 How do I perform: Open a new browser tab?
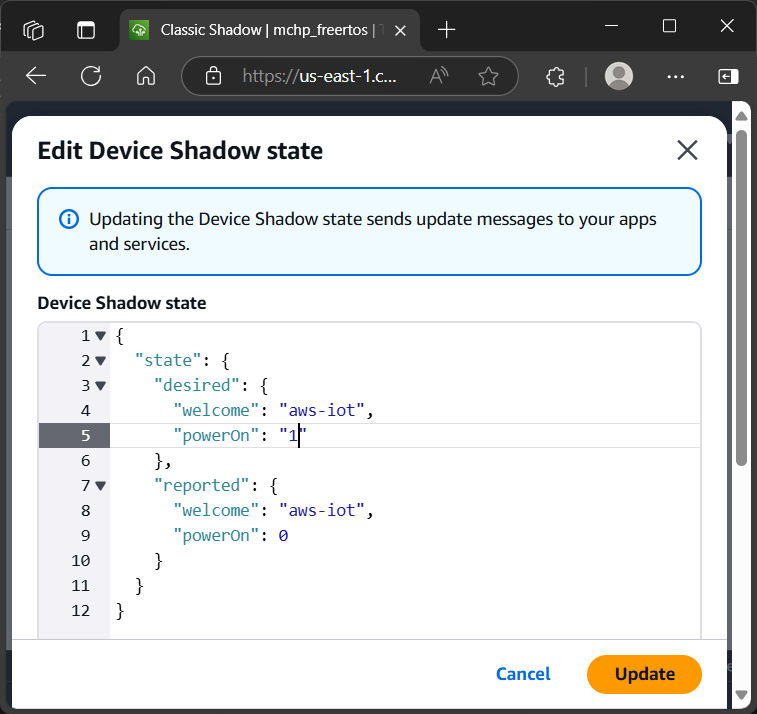447,30
